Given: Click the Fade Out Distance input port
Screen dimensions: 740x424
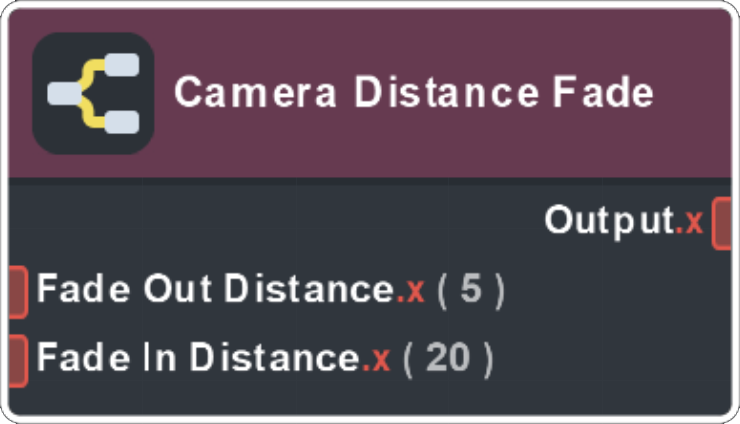Looking at the screenshot, I should tap(18, 291).
